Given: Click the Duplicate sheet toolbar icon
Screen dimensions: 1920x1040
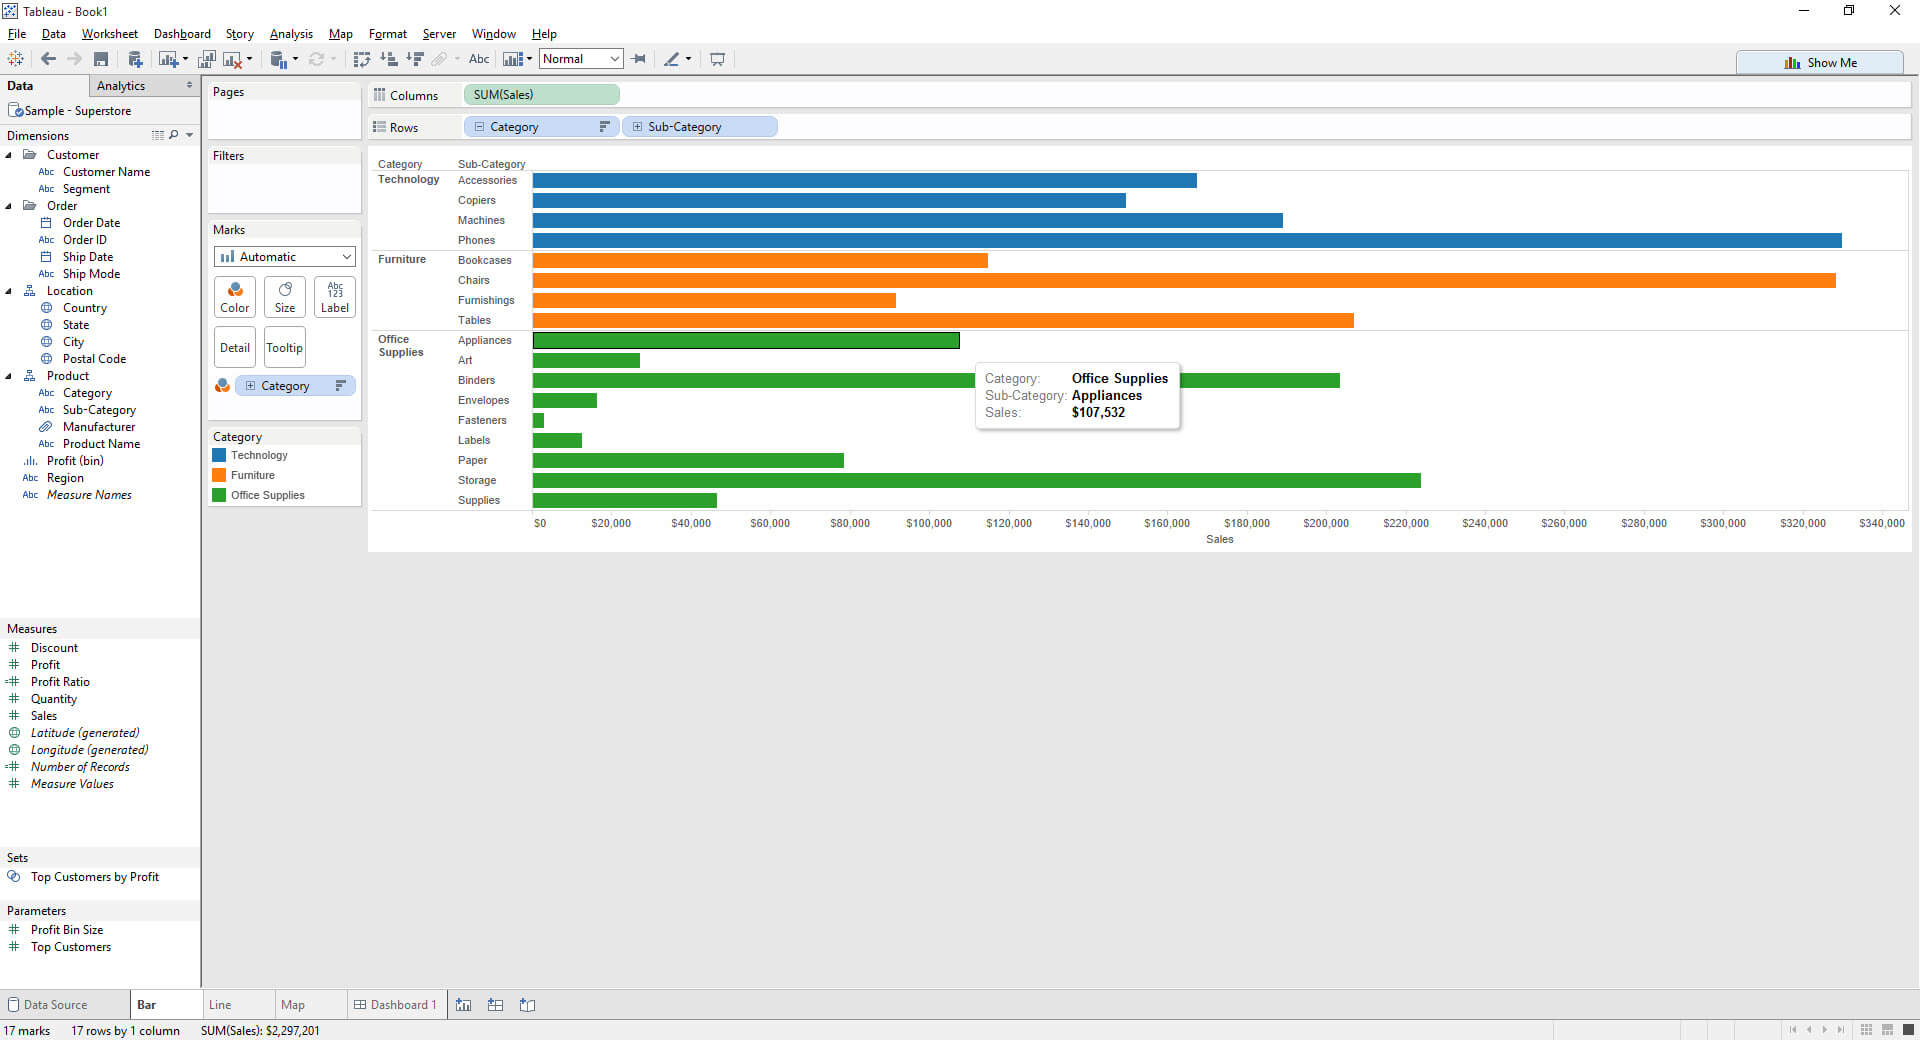Looking at the screenshot, I should pyautogui.click(x=207, y=59).
